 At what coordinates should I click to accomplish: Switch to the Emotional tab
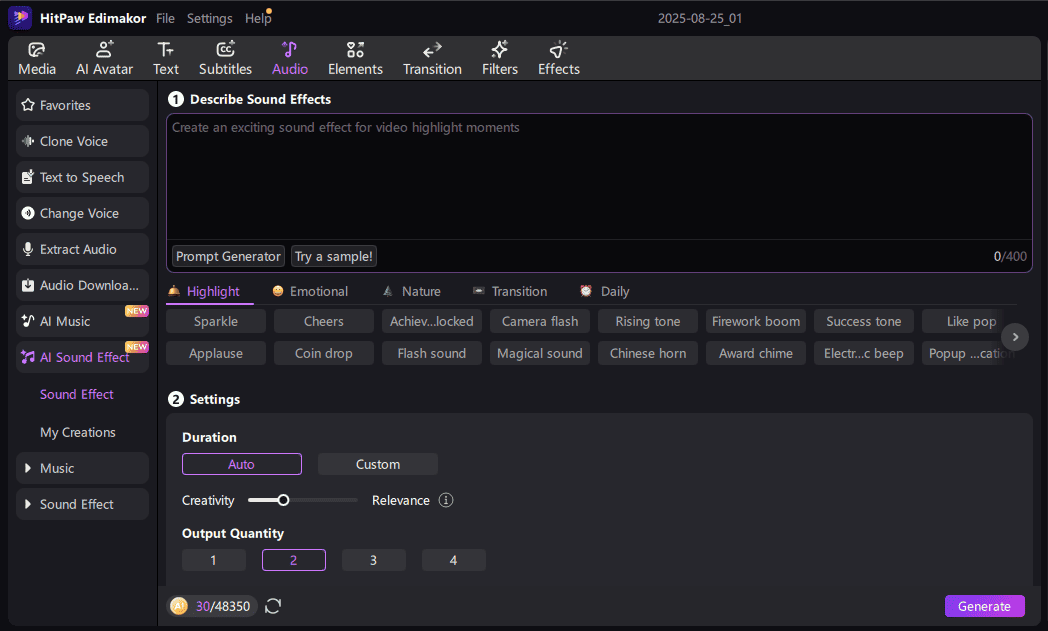click(310, 291)
